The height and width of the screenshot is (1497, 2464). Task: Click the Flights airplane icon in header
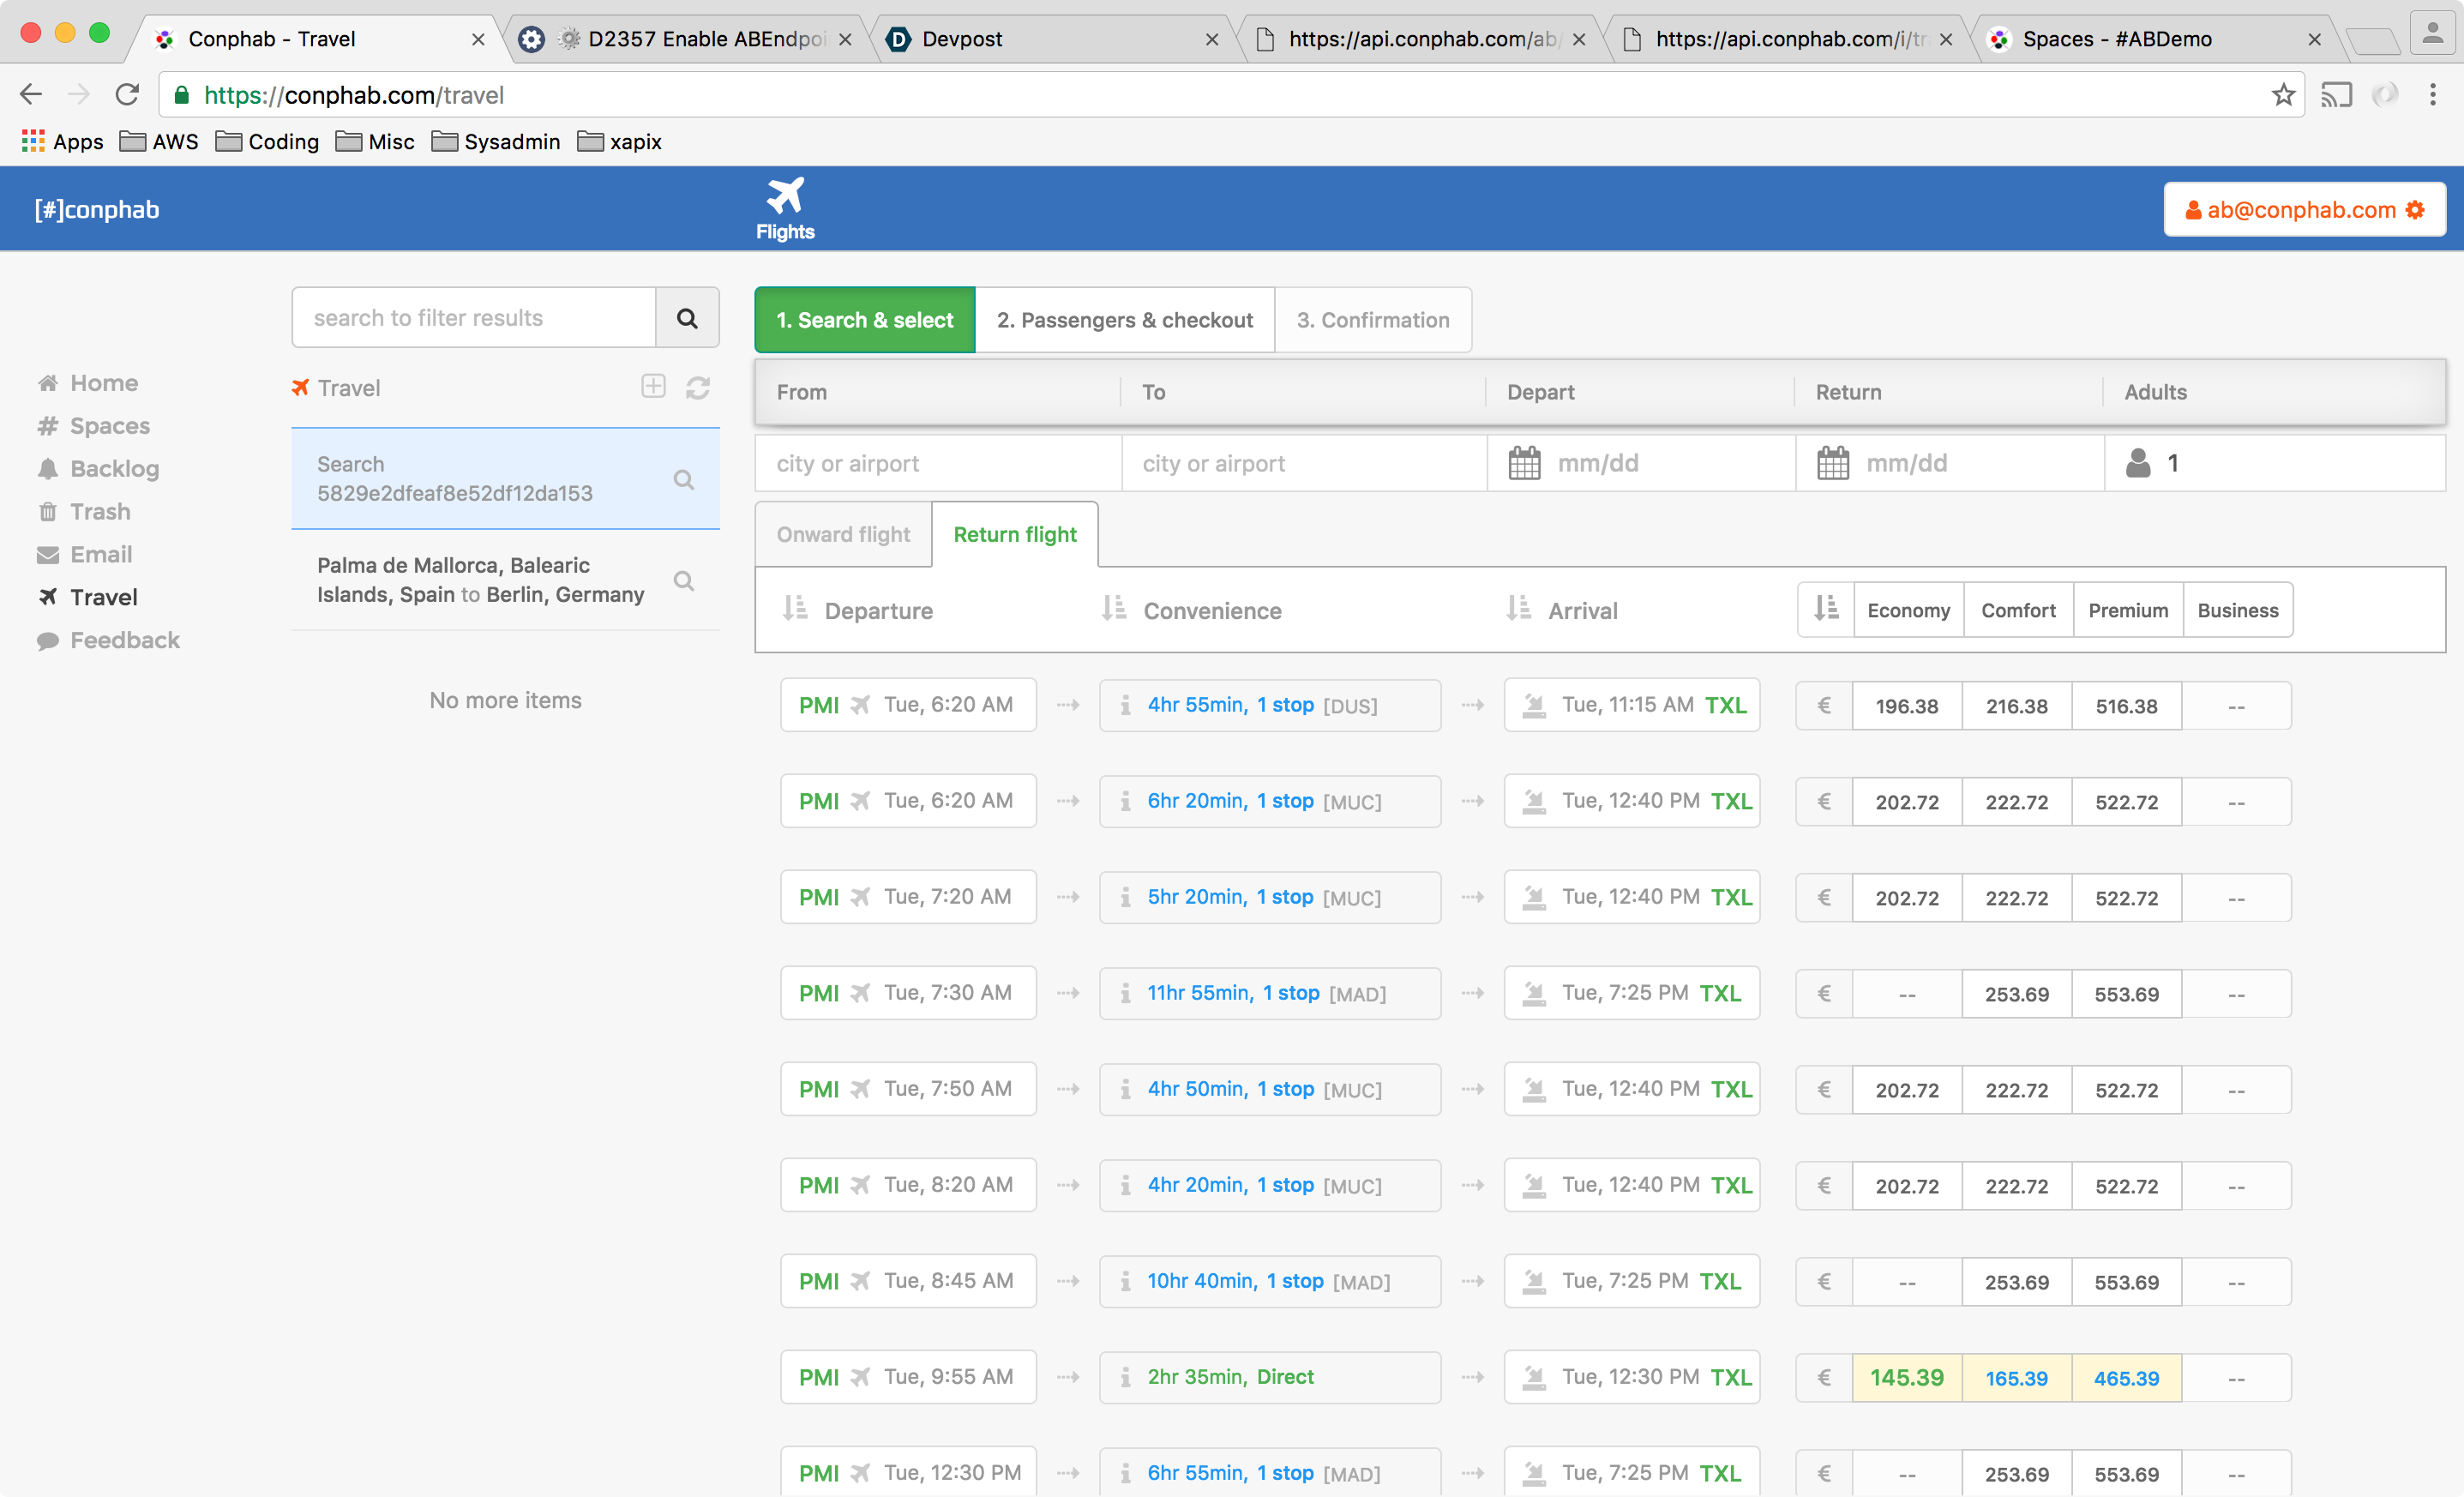(x=785, y=197)
